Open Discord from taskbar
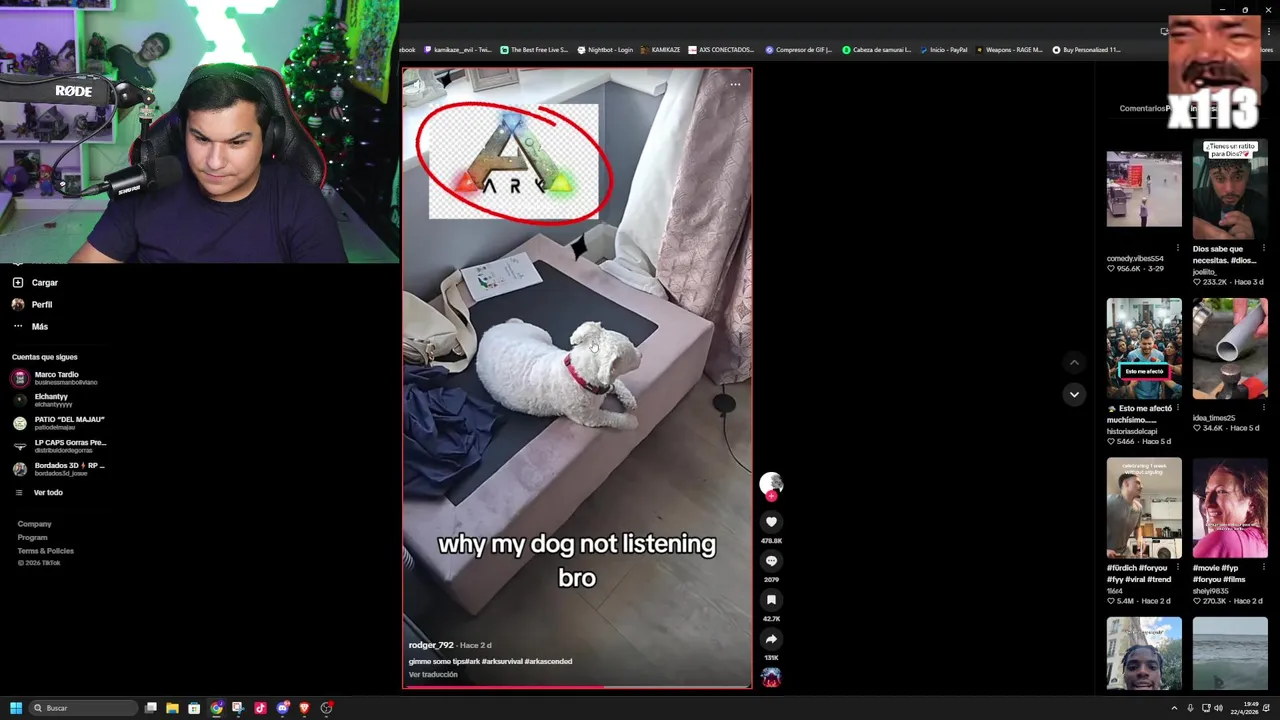Image resolution: width=1280 pixels, height=720 pixels. coord(283,708)
